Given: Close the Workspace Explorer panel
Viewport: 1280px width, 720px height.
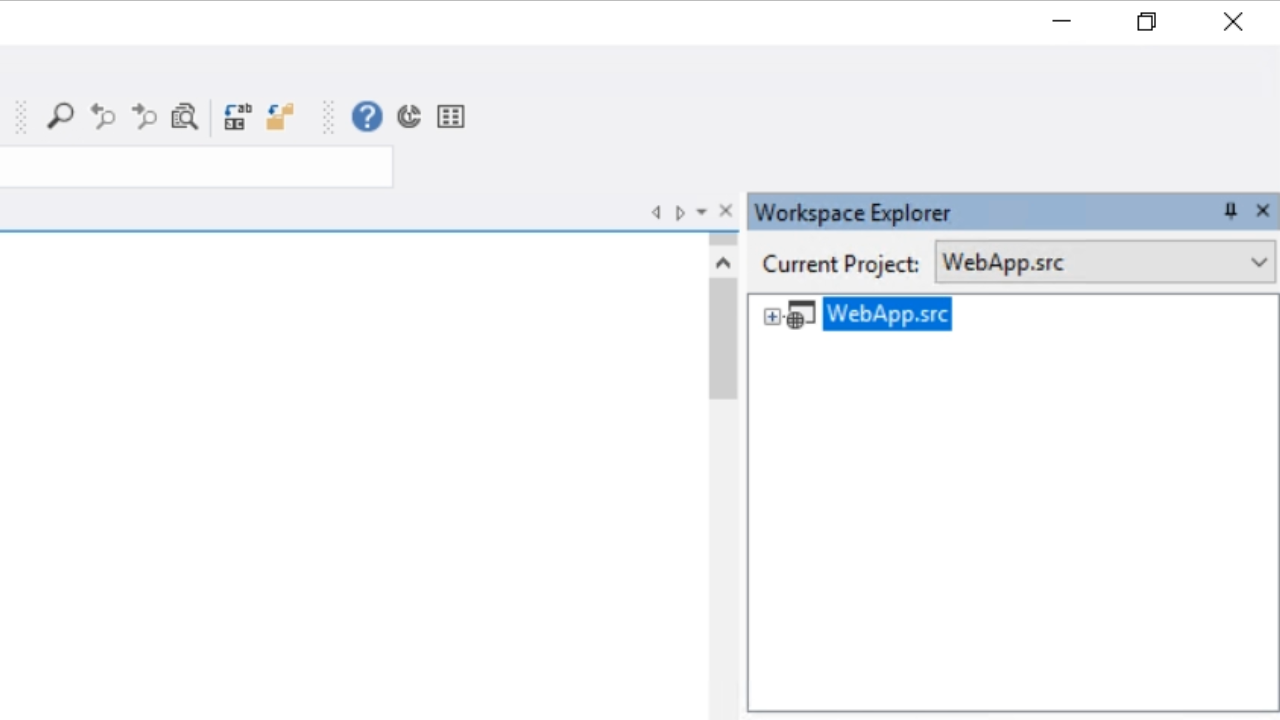Looking at the screenshot, I should [1262, 211].
